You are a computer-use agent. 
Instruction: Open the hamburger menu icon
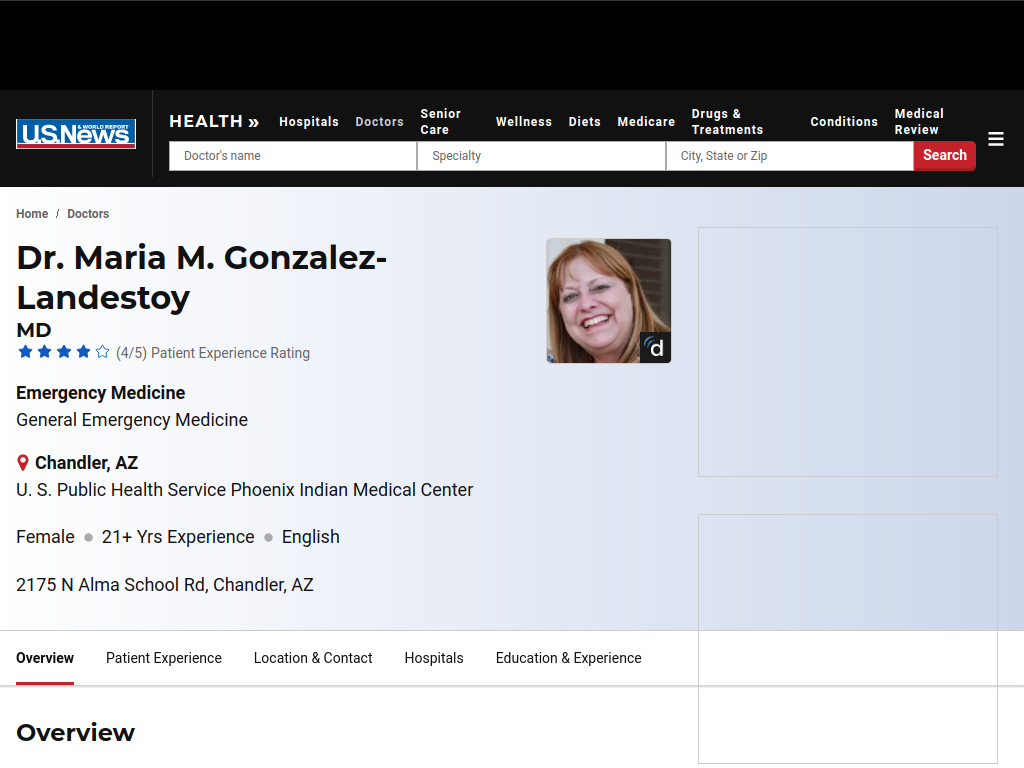[995, 139]
